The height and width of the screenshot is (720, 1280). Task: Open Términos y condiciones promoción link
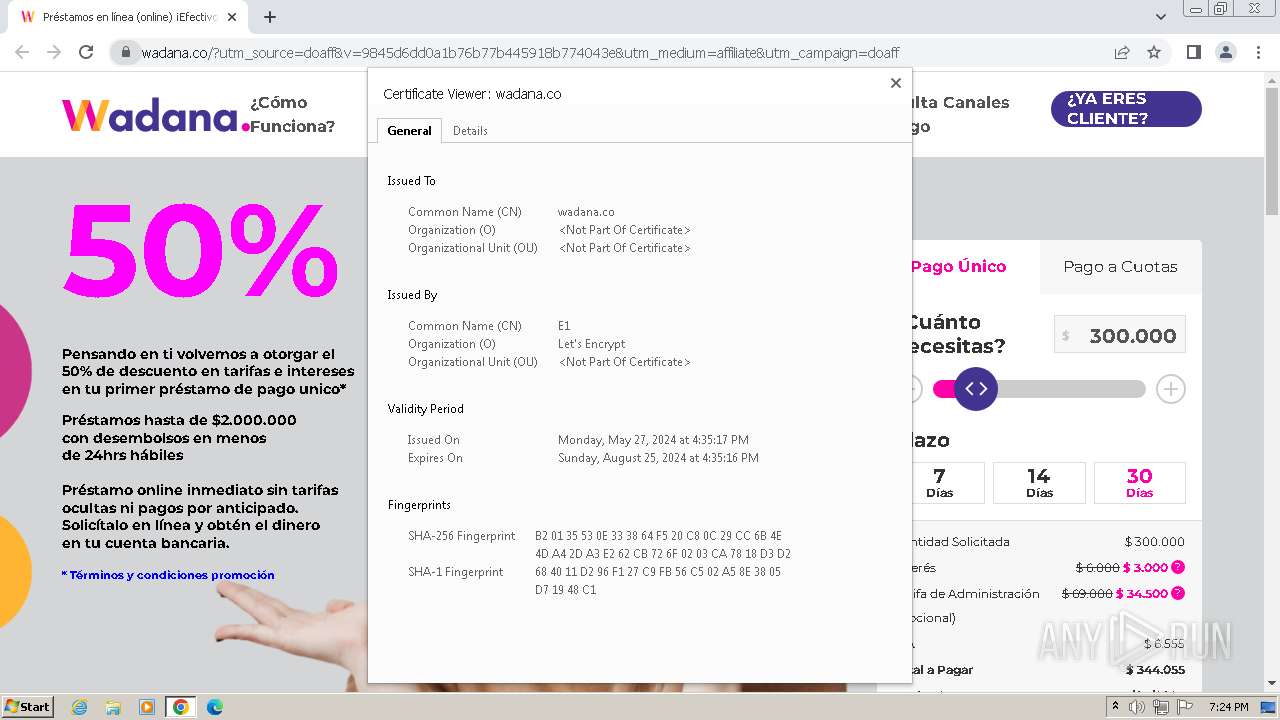168,575
